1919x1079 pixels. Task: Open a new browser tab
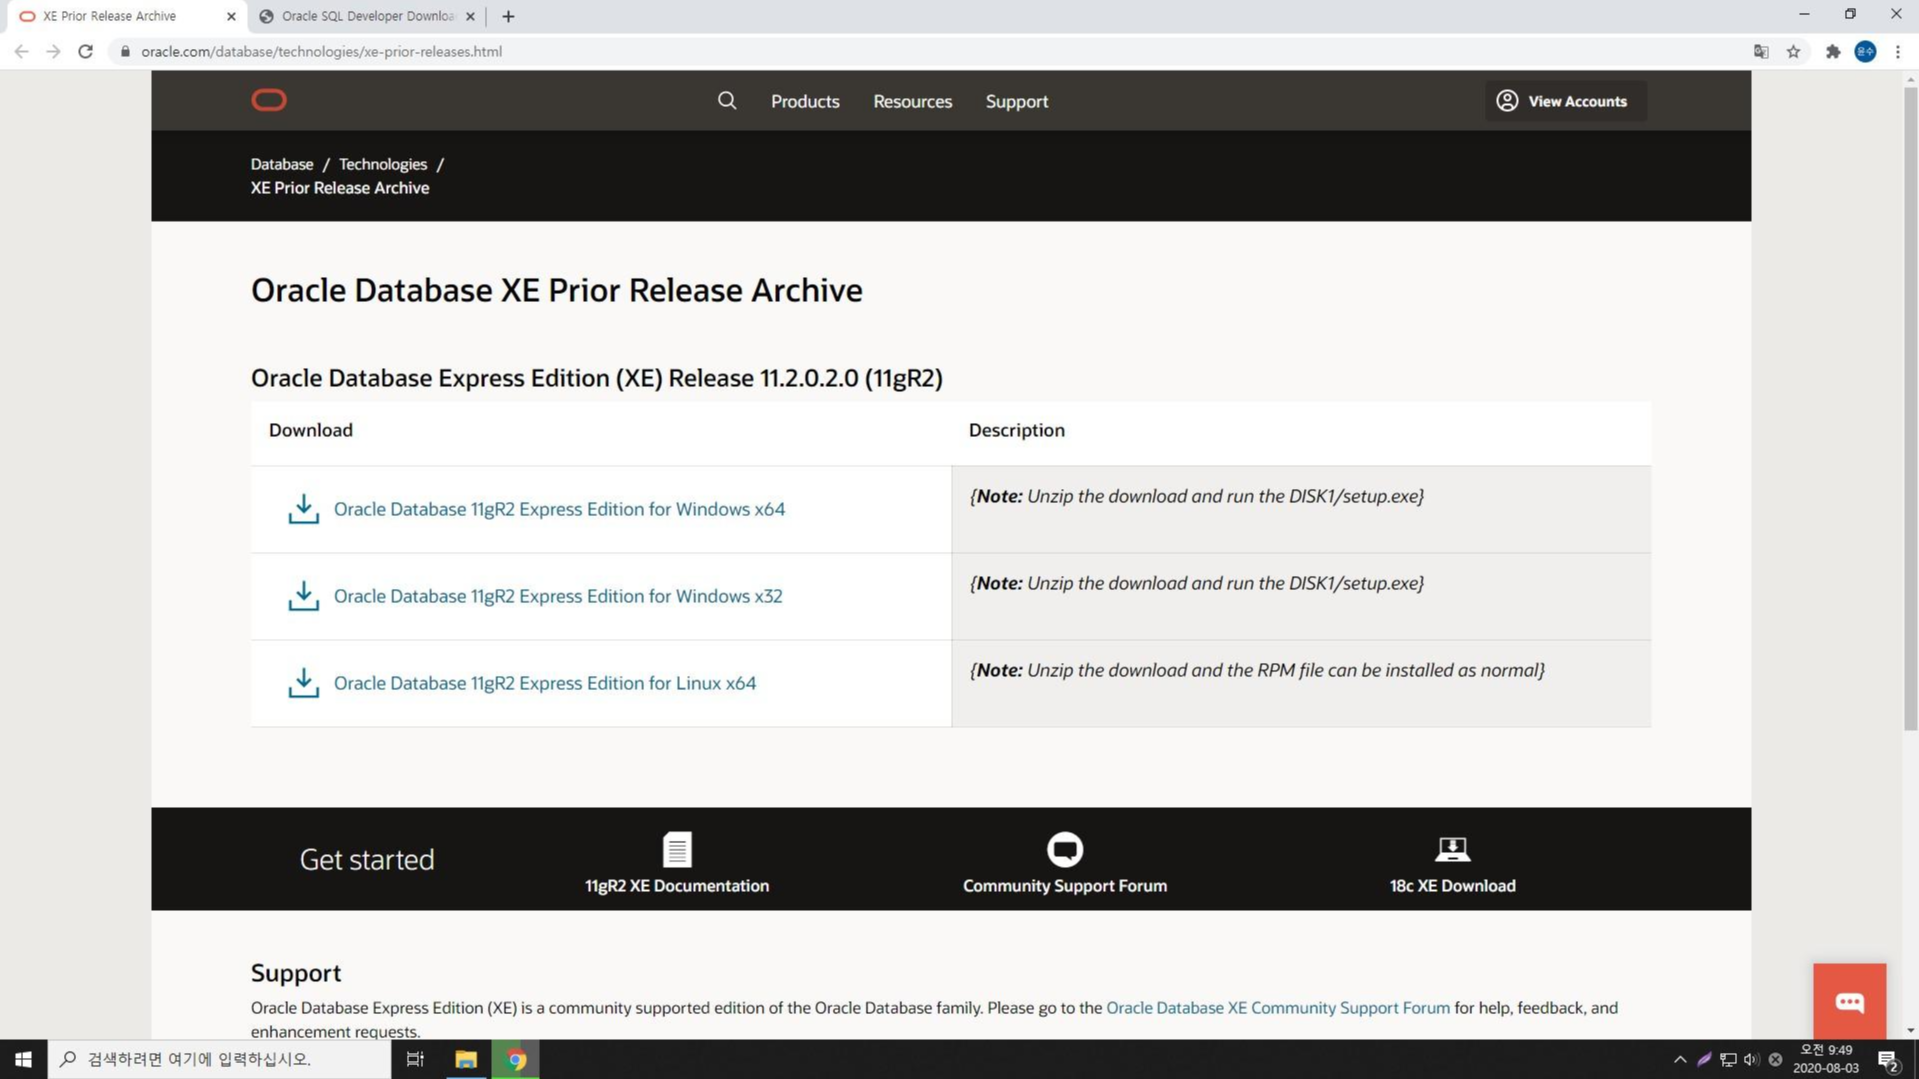[508, 16]
